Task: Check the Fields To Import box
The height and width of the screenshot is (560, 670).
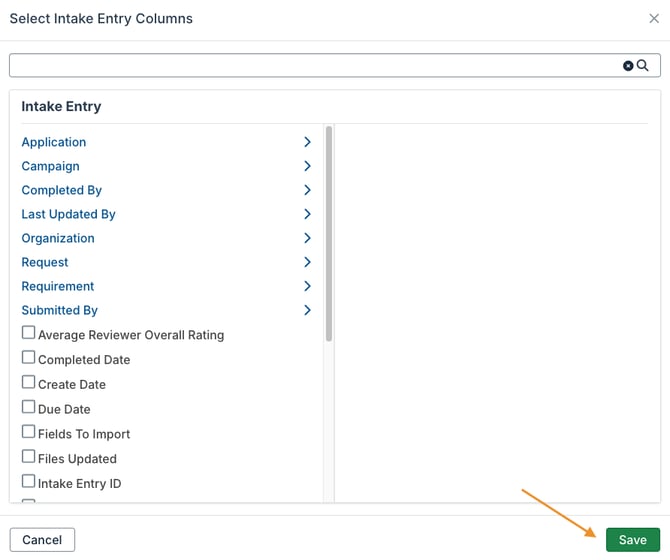Action: (29, 432)
